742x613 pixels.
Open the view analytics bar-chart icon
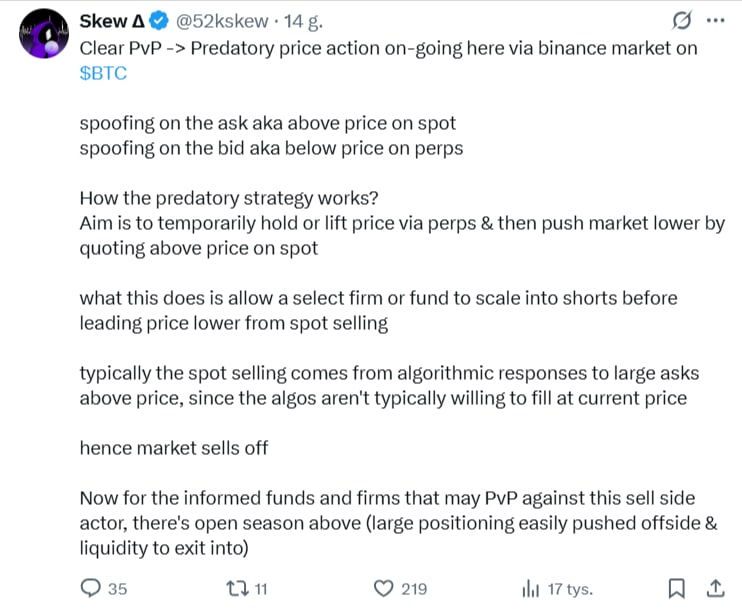point(531,588)
